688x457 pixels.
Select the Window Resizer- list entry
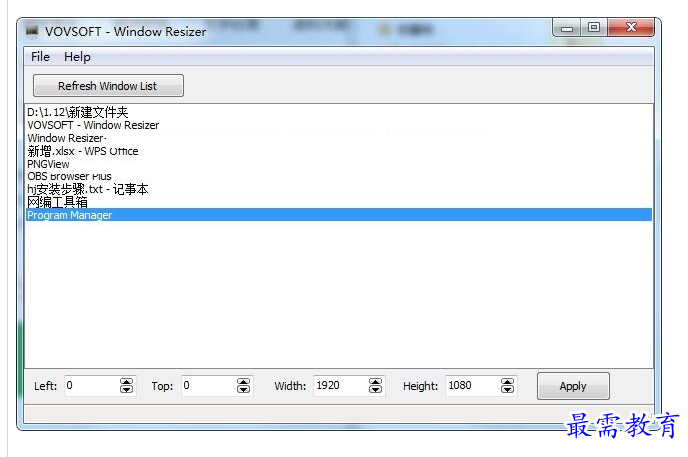point(338,138)
